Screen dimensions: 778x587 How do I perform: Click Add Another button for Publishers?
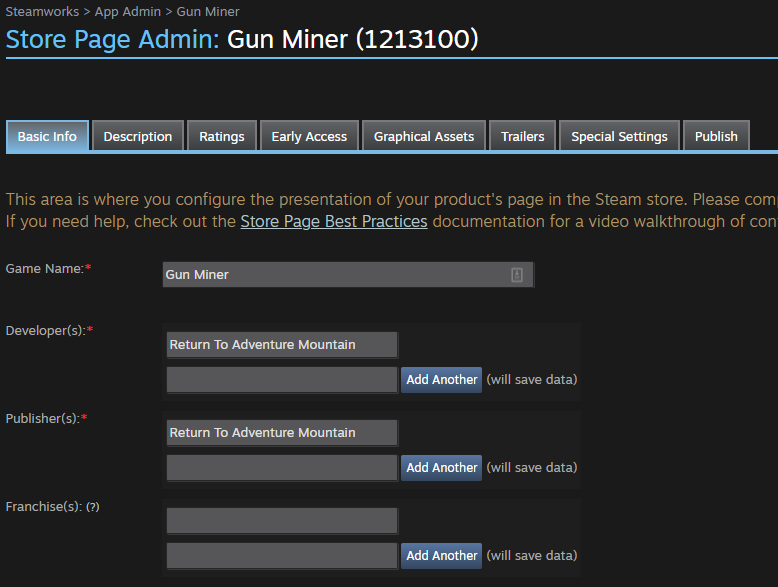point(441,467)
